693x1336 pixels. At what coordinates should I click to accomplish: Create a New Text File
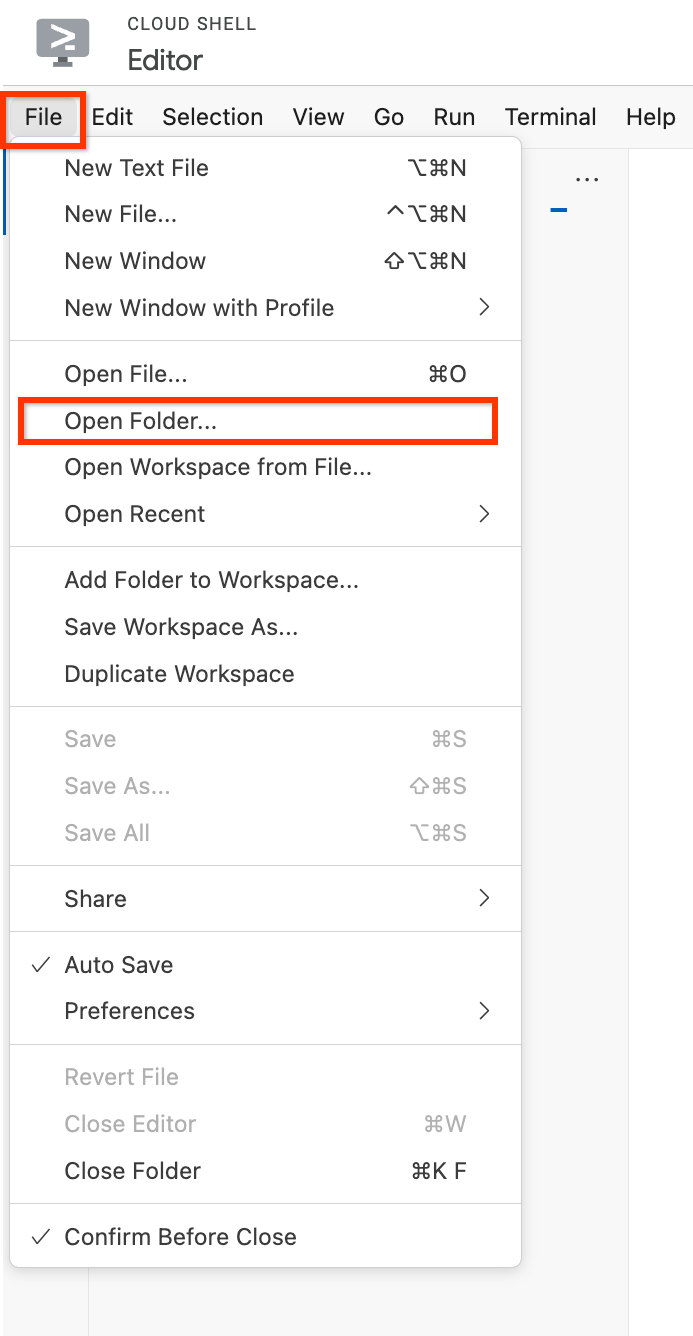tap(136, 168)
